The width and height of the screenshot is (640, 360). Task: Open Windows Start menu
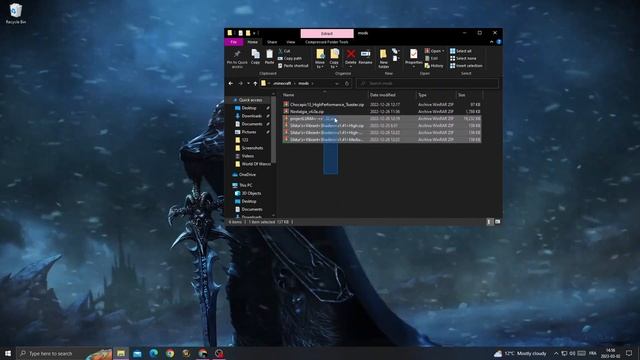(8, 353)
